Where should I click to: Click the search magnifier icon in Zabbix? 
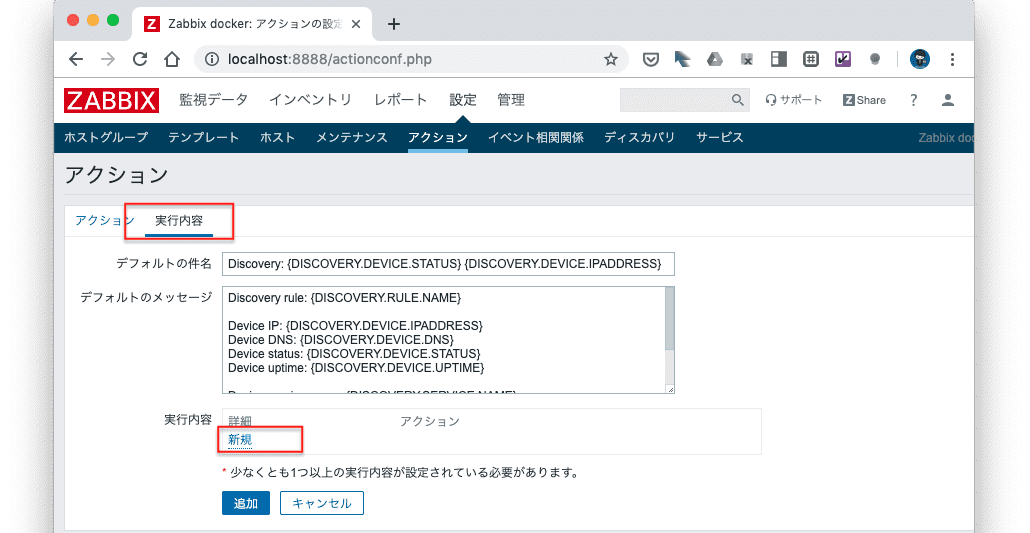tap(738, 100)
